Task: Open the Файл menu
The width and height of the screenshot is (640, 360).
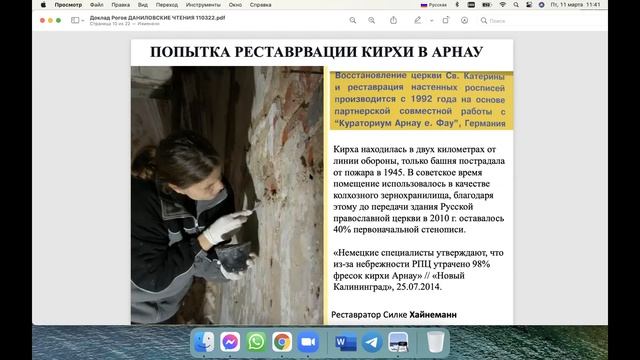Action: (97, 5)
